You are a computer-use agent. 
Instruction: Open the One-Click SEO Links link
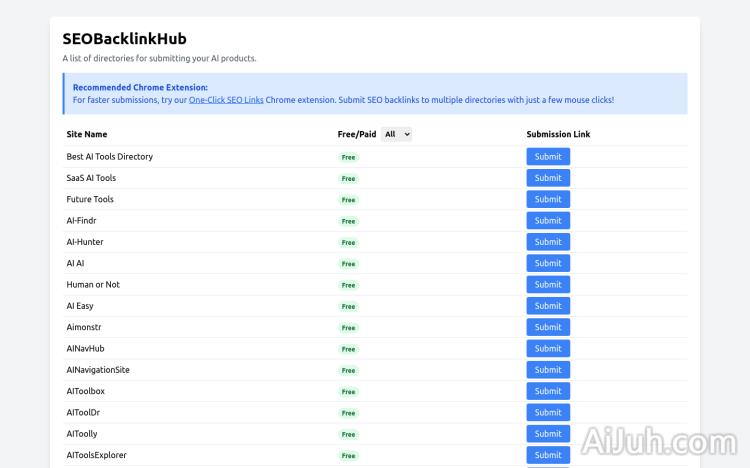[x=226, y=100]
